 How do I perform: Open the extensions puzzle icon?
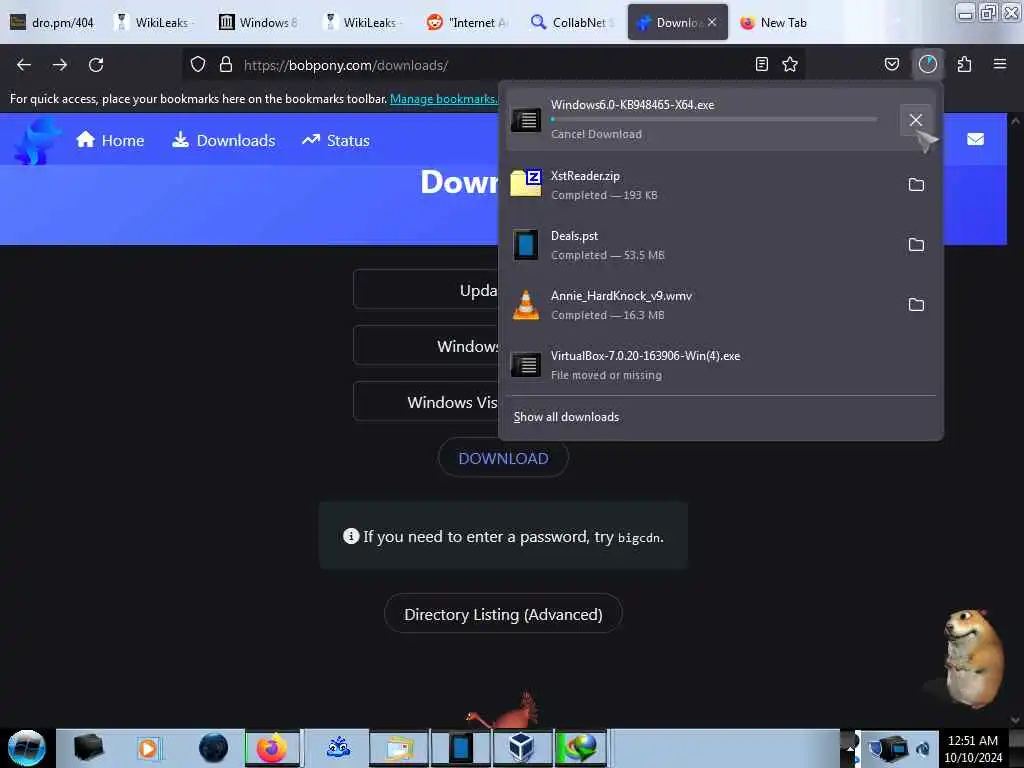point(964,64)
